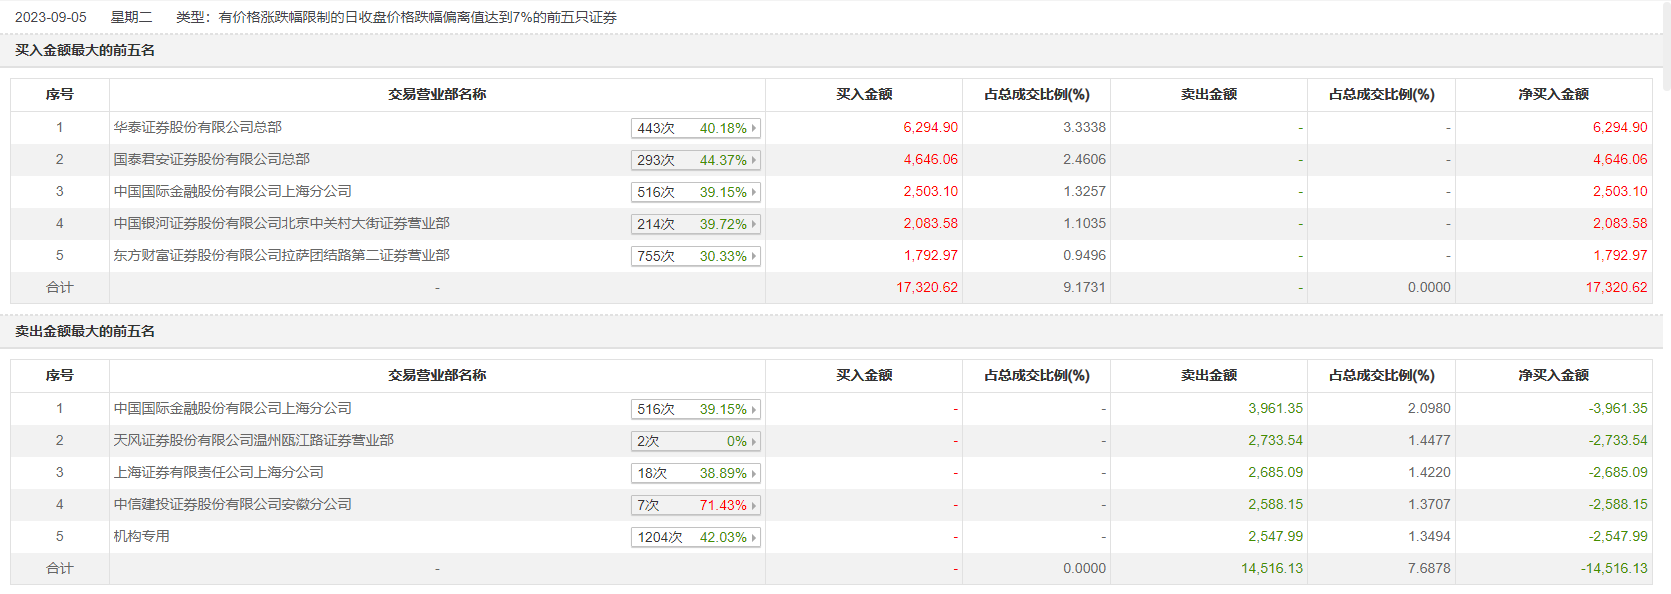Open 上海证券有限责任公司上海分公司 link
Image resolution: width=1671 pixels, height=594 pixels.
[219, 472]
